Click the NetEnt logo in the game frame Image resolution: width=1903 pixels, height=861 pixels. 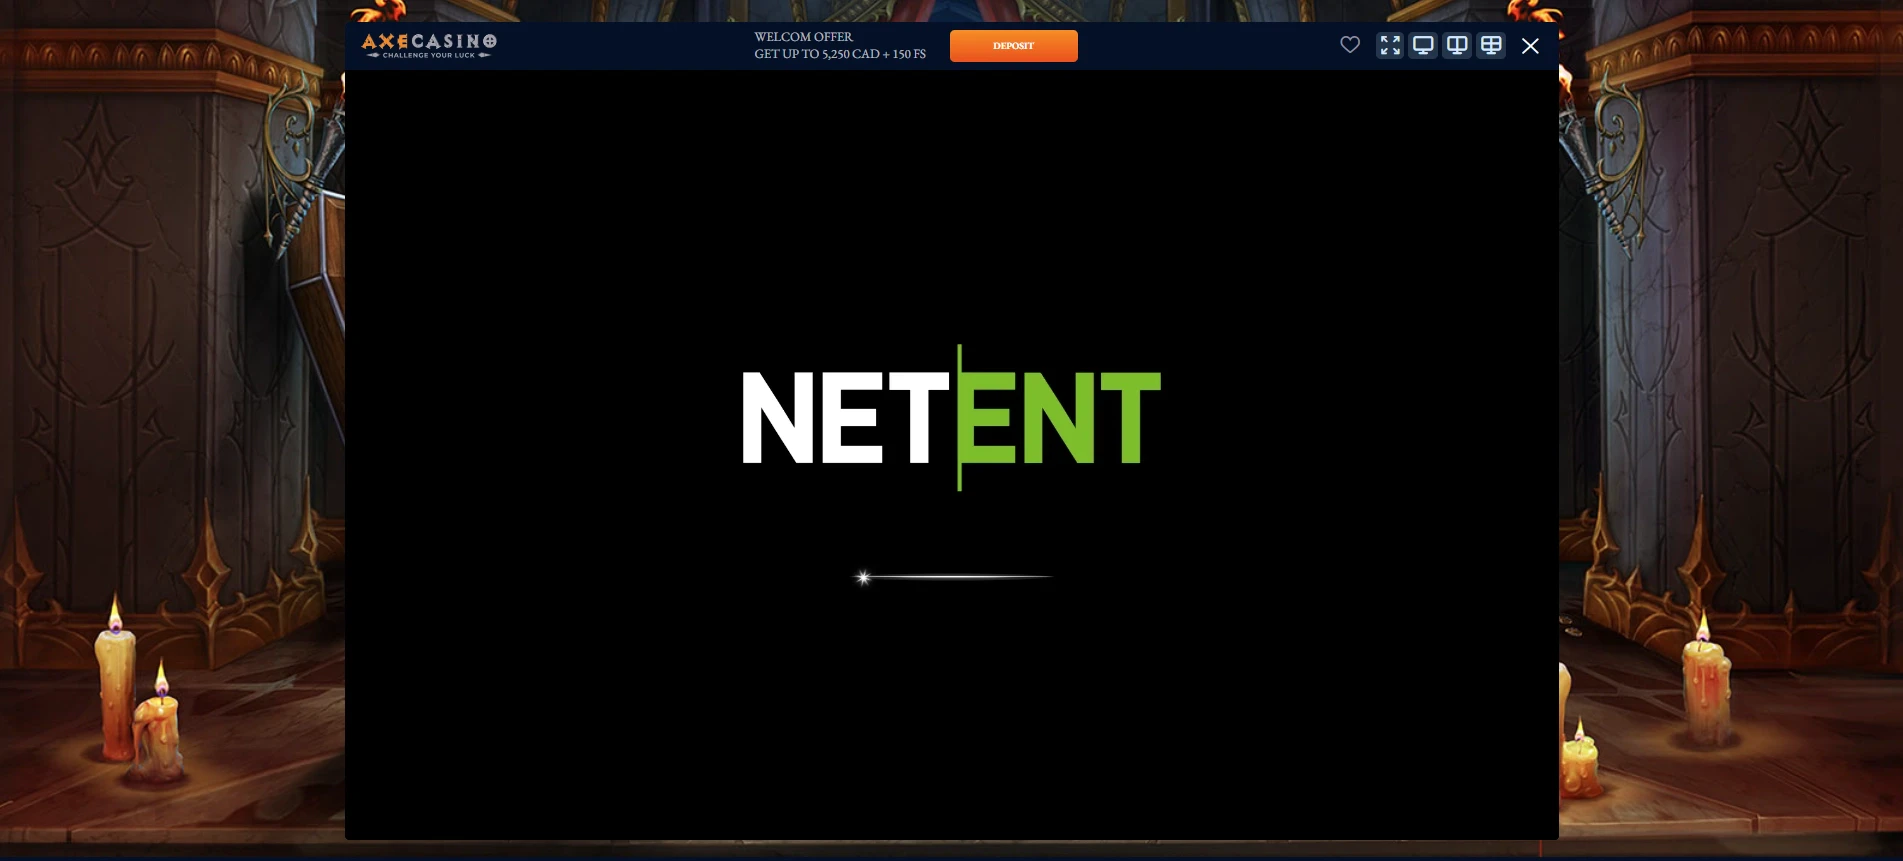pos(951,417)
